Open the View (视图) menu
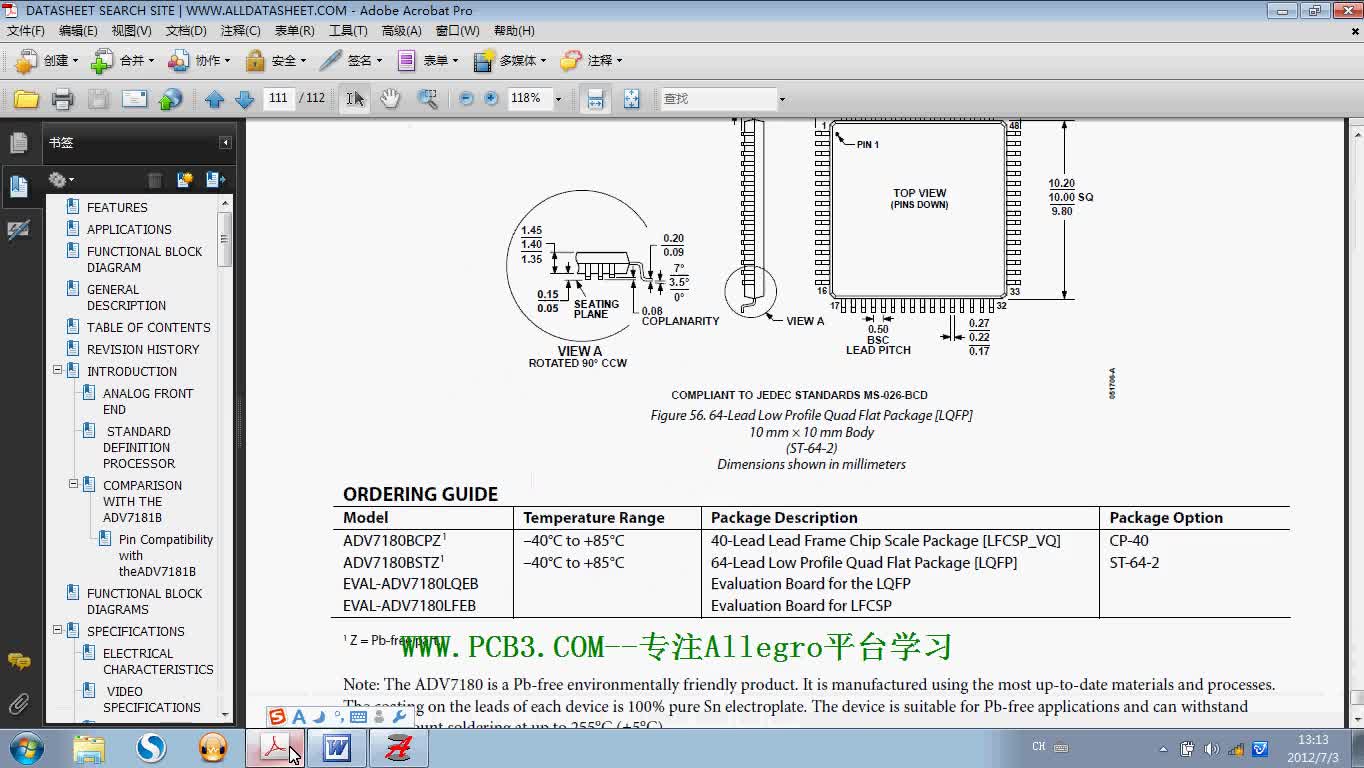This screenshot has height=768, width=1364. point(131,31)
